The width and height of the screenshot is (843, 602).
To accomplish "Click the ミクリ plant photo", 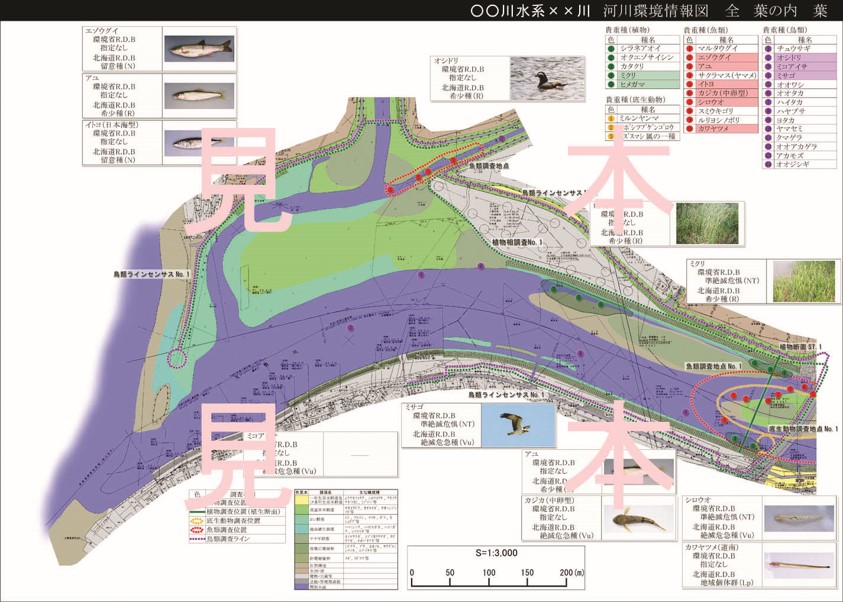I will point(804,281).
